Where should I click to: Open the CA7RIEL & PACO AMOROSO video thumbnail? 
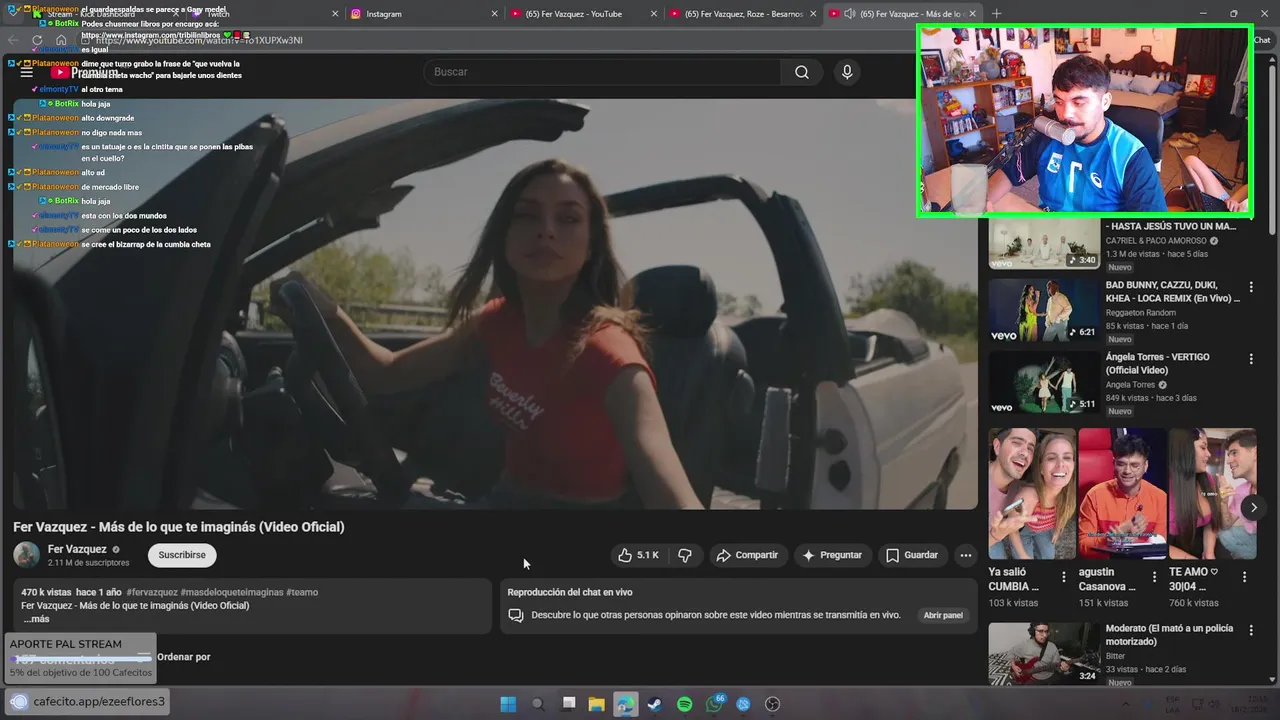pyautogui.click(x=1044, y=244)
